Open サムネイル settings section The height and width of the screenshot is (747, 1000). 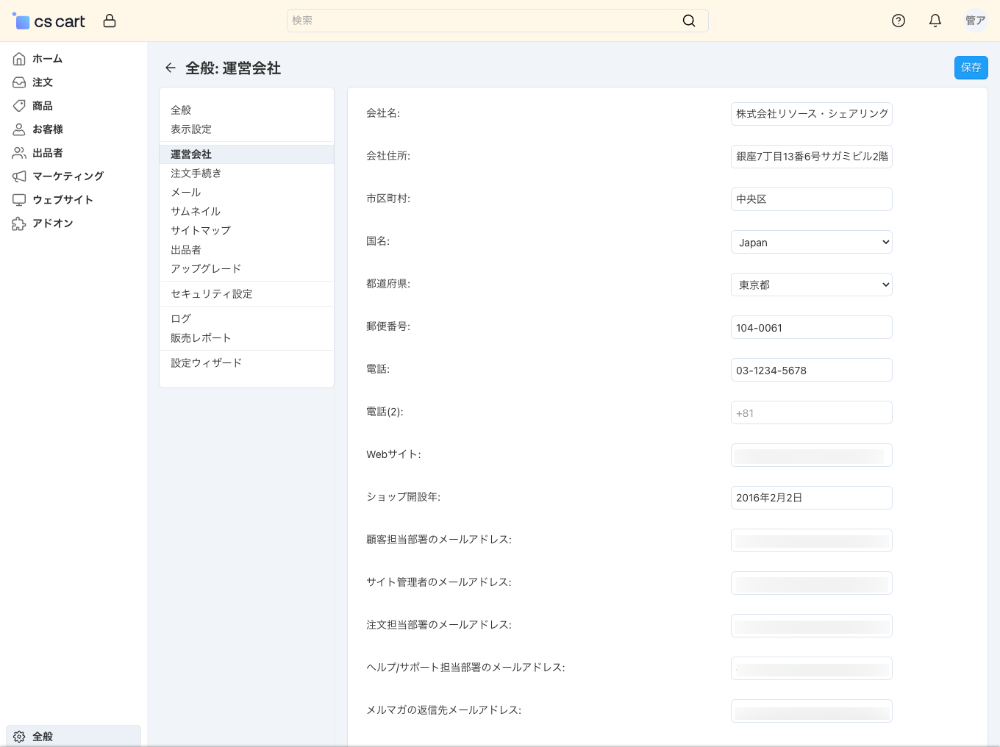pos(195,211)
